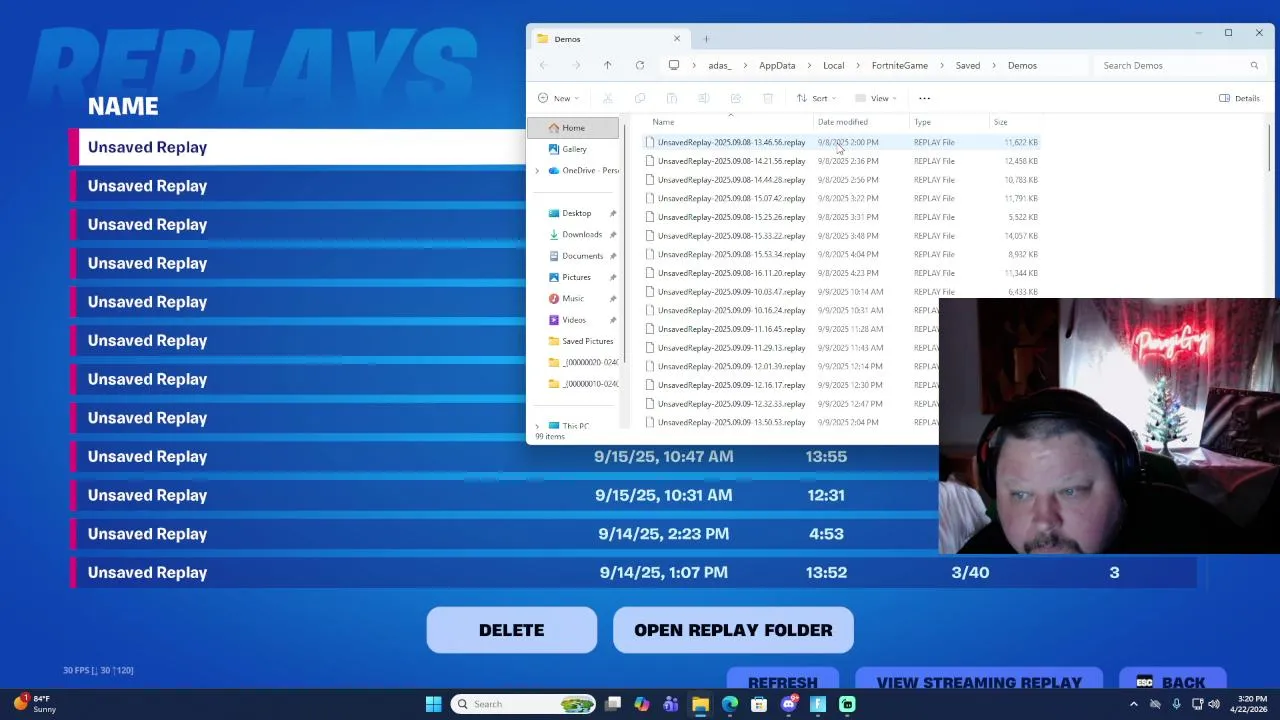Open Home in Explorer navigation pane
This screenshot has width=1280, height=720.
pyautogui.click(x=573, y=128)
